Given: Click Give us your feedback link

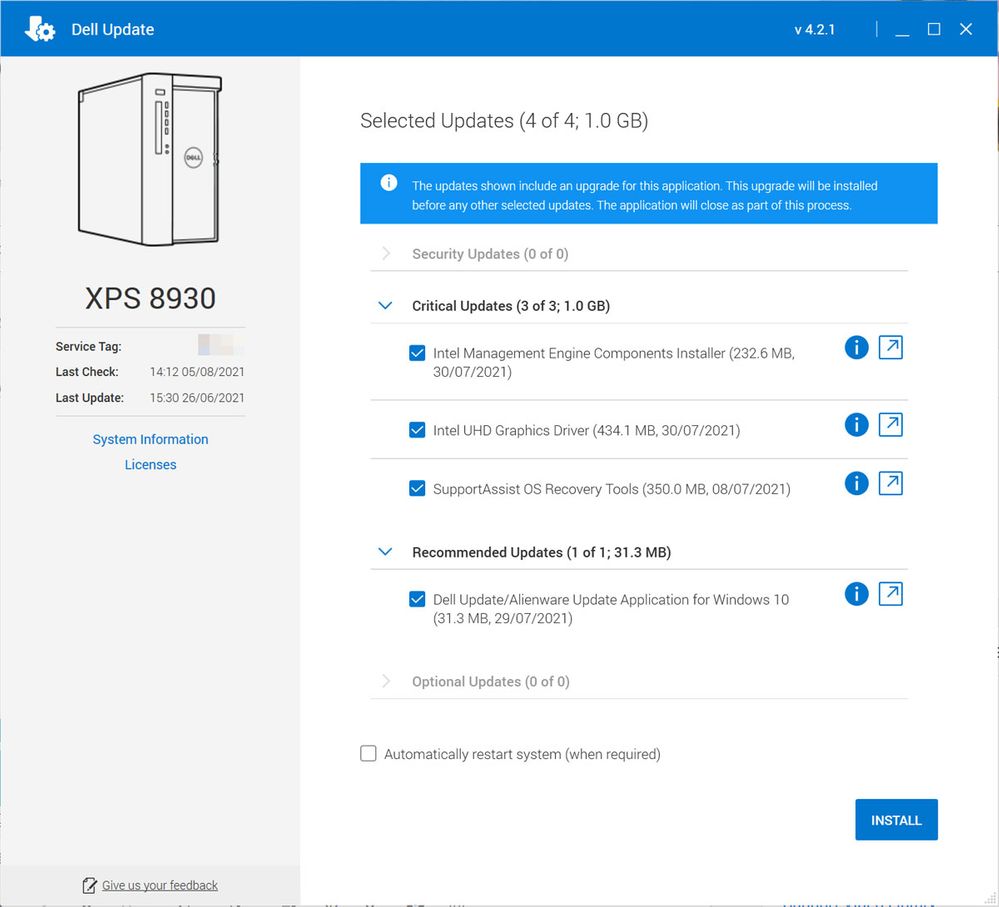Looking at the screenshot, I should click(160, 885).
